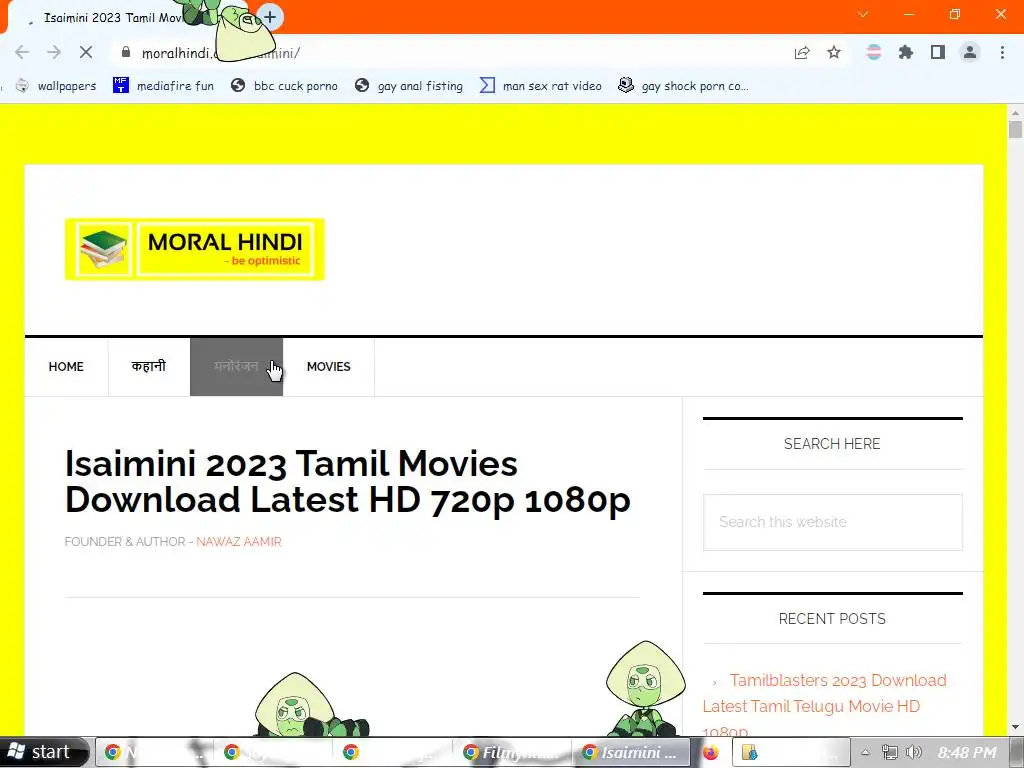Click the Isaimini 2023 Tamil Movies article title
The image size is (1024, 768).
[x=347, y=482]
